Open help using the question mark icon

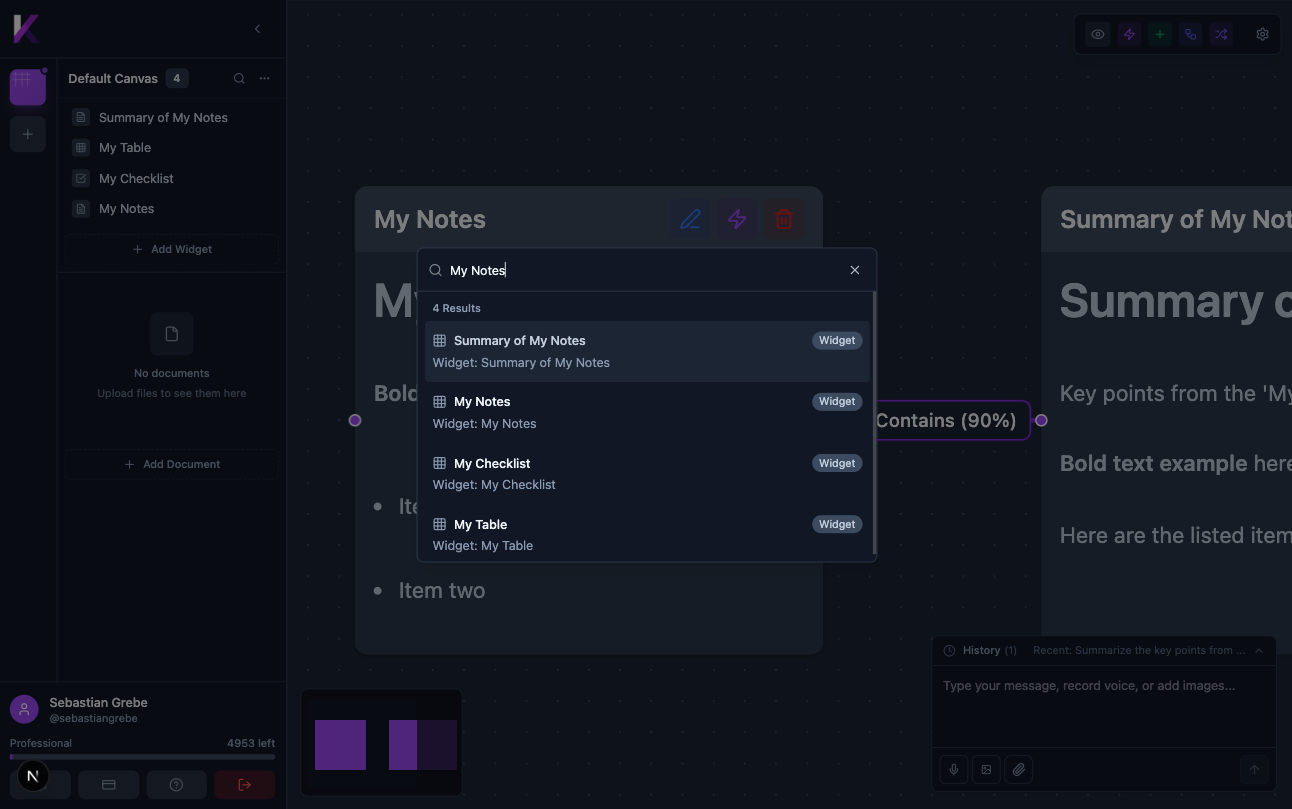pyautogui.click(x=176, y=784)
